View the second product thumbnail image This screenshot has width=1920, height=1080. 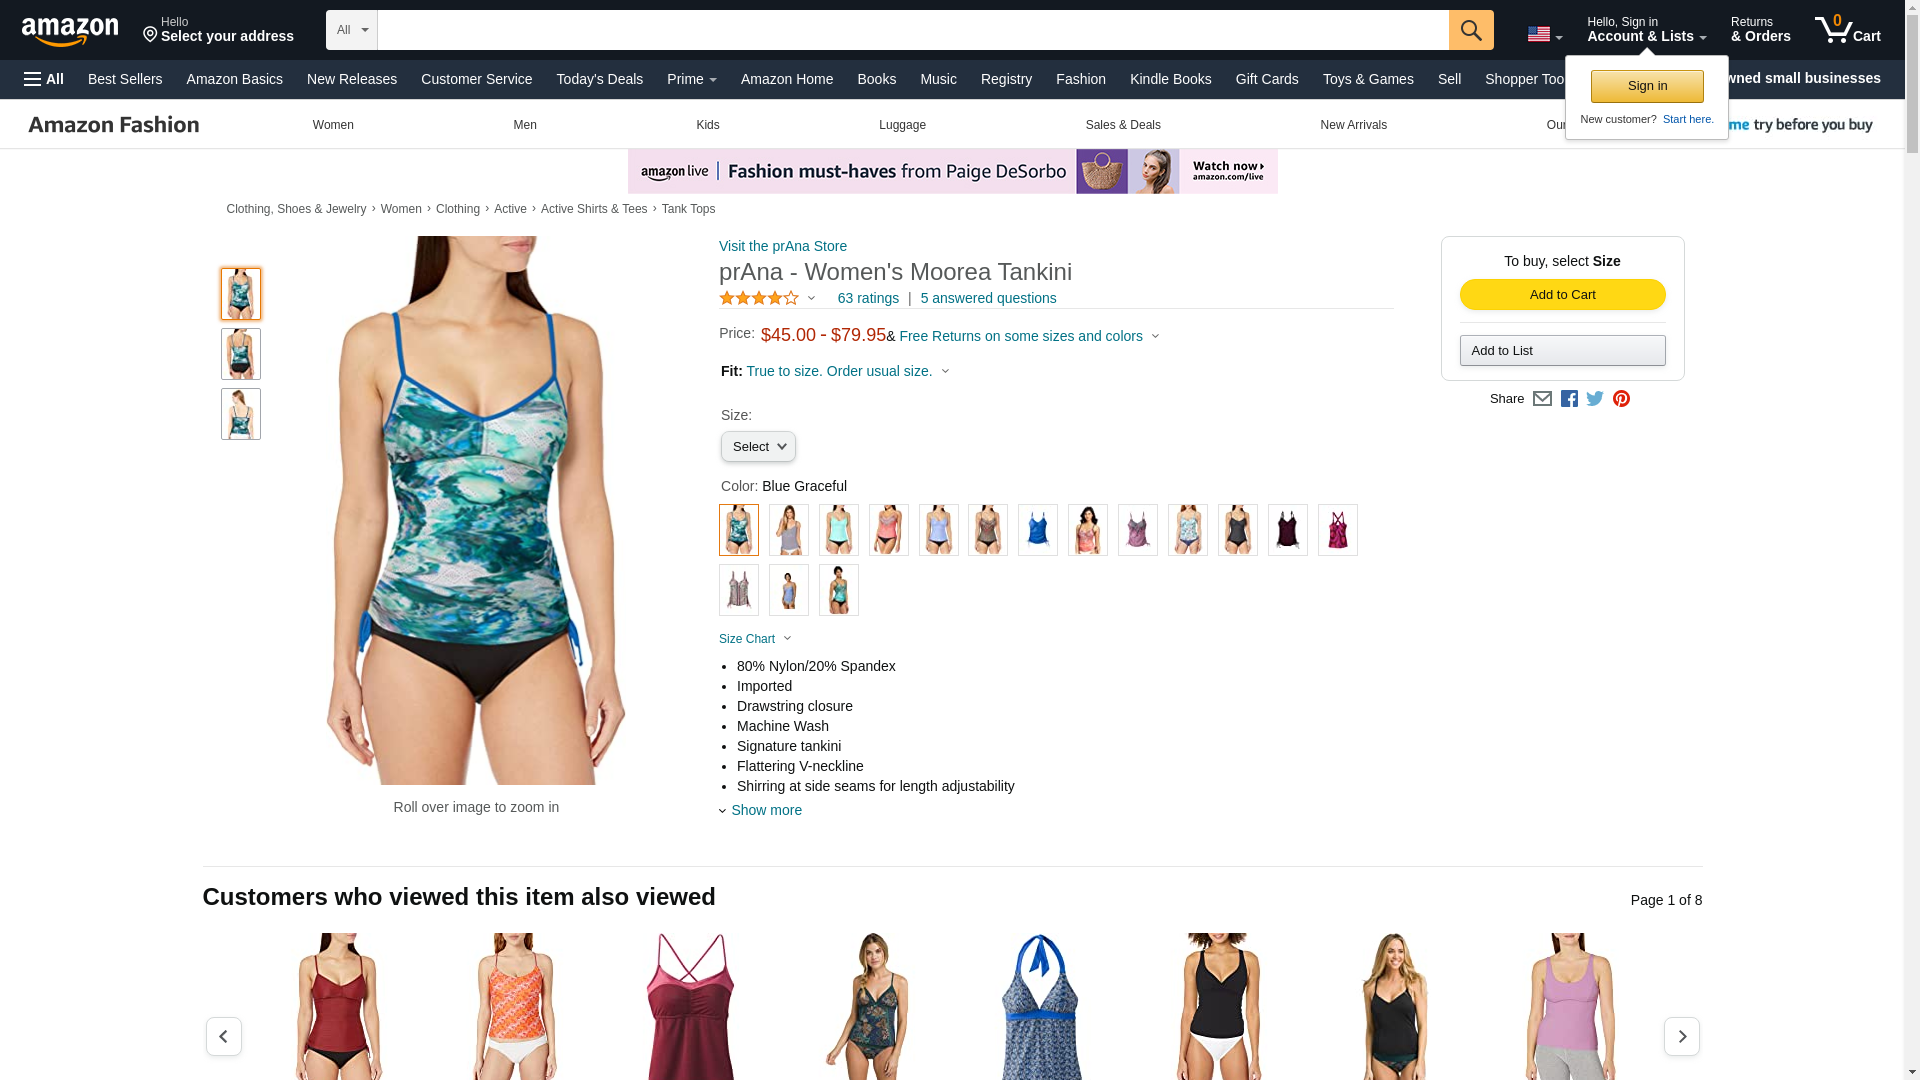(x=241, y=354)
